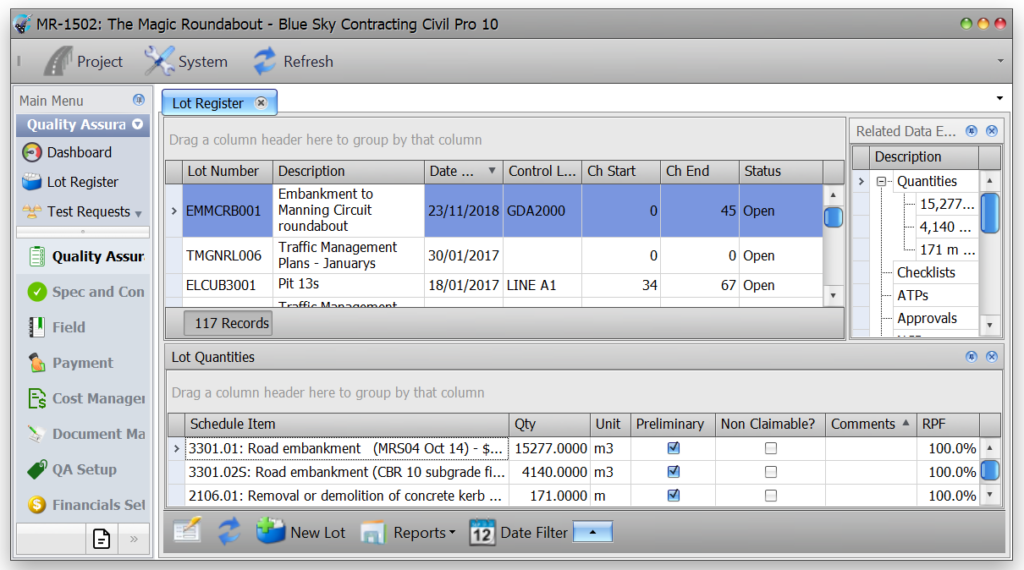Open Test Requests scales icon

[31, 211]
